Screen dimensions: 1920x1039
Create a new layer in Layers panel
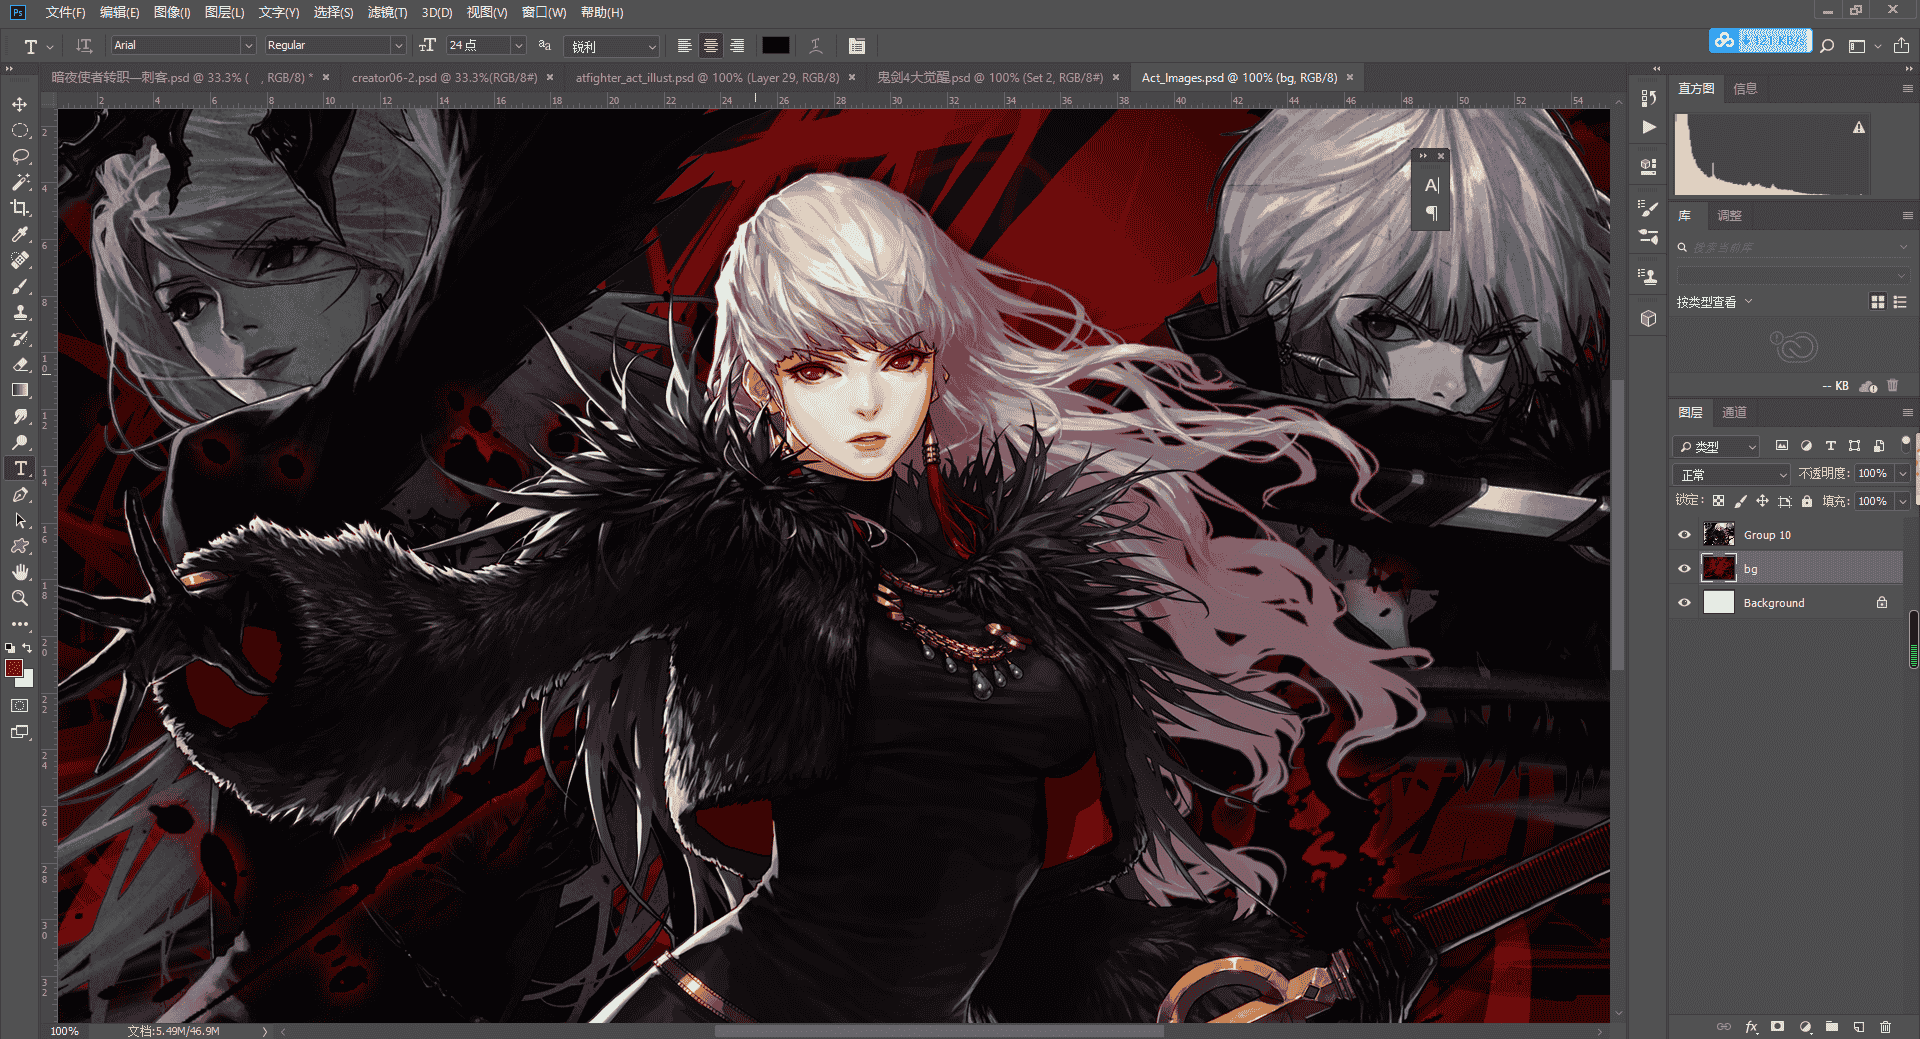click(1858, 1026)
